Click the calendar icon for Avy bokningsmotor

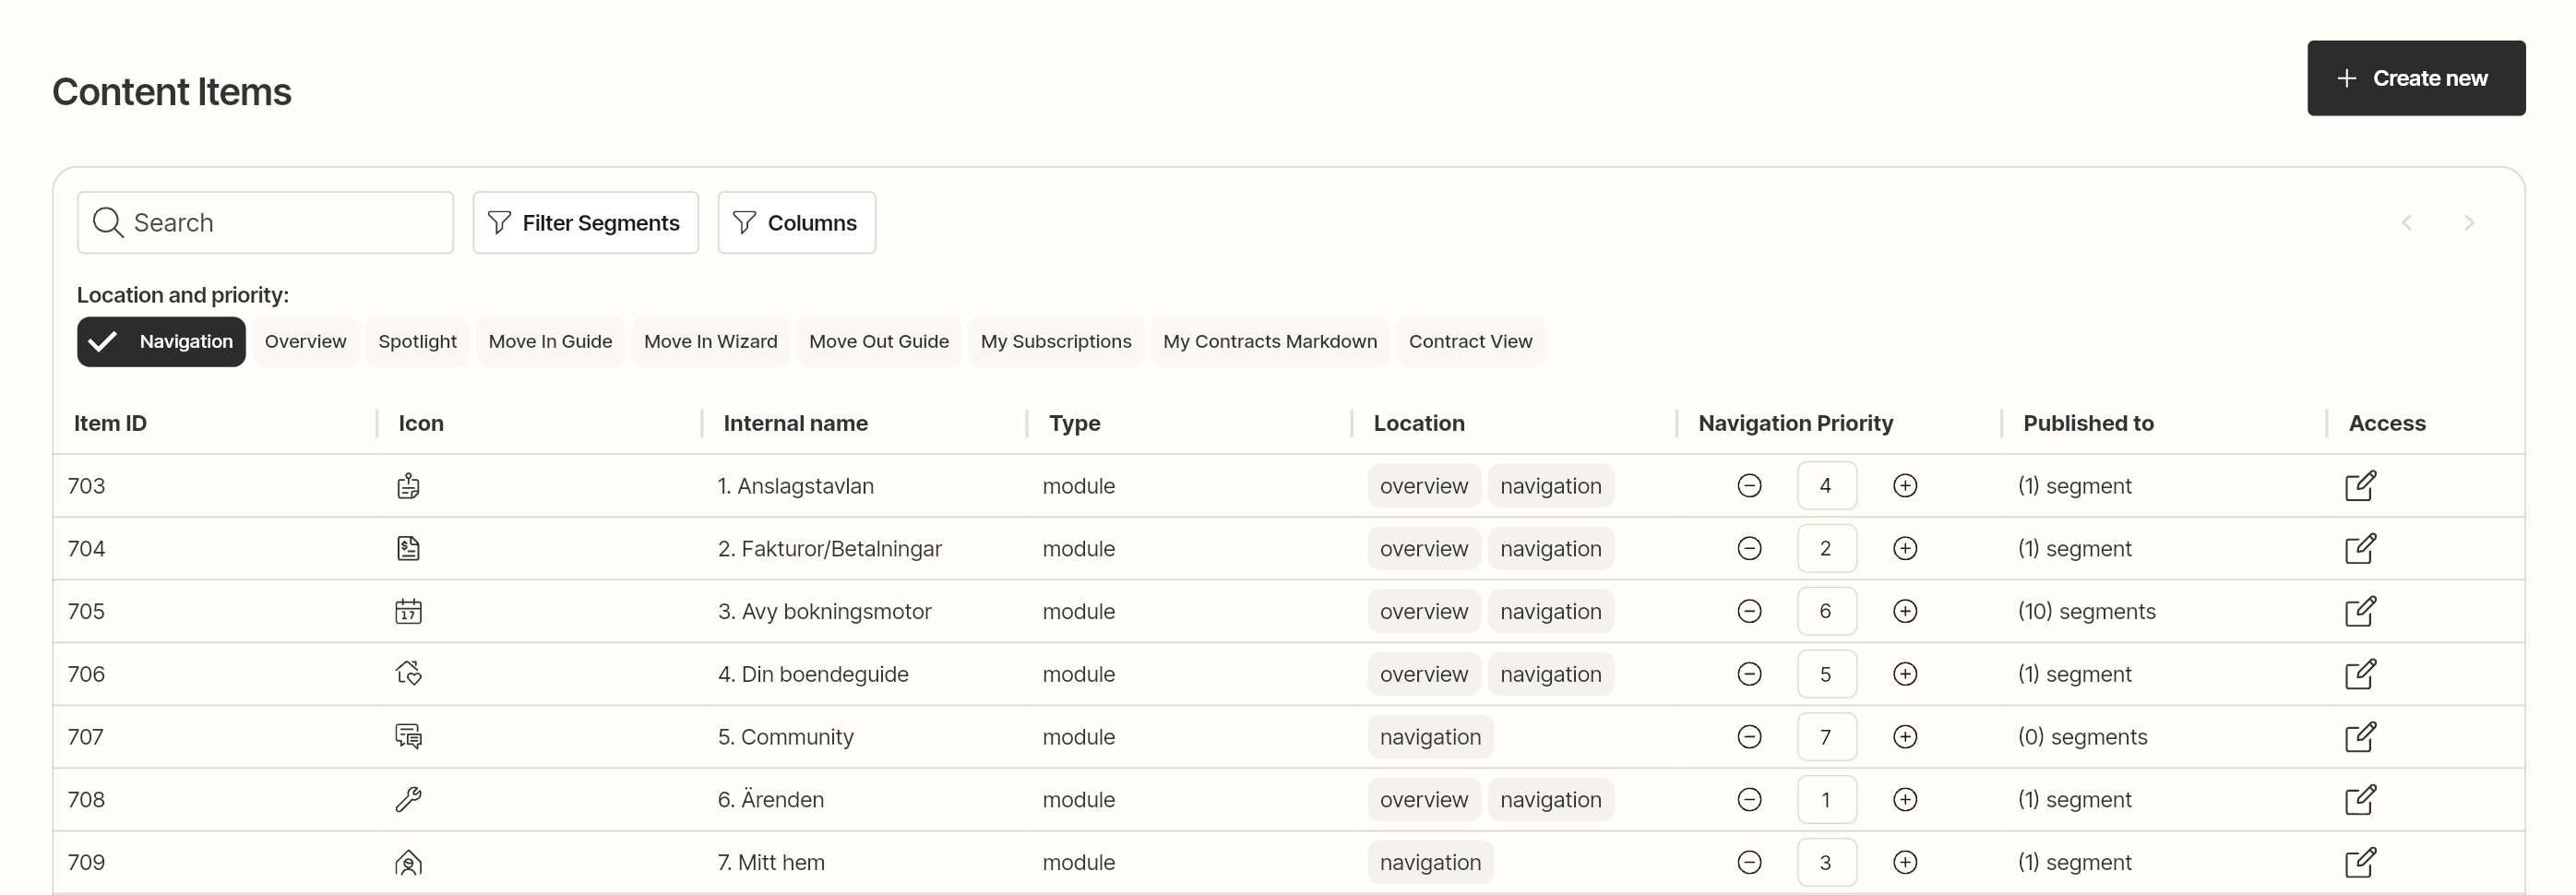[x=408, y=611]
